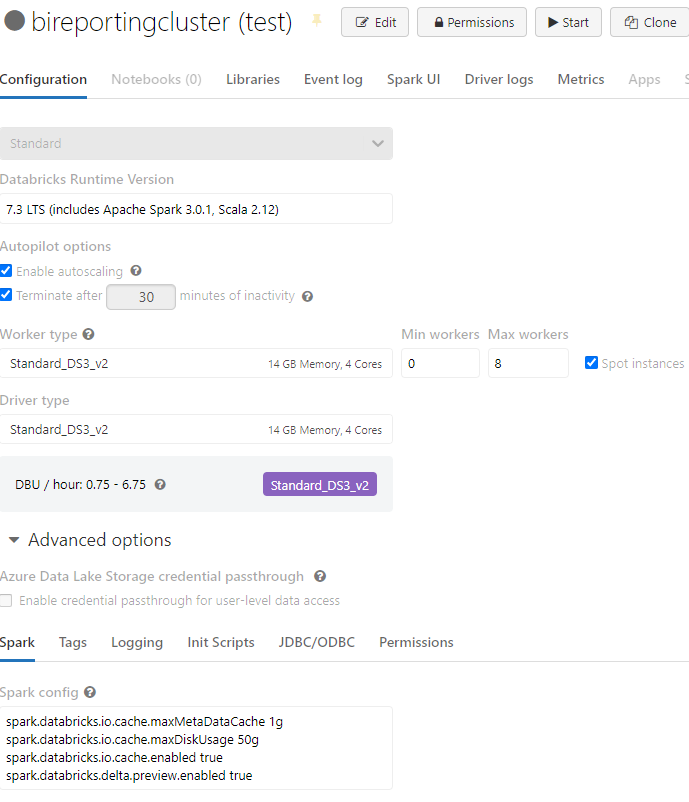The width and height of the screenshot is (689, 802).
Task: Toggle the Spot instances checkbox
Action: (591, 363)
